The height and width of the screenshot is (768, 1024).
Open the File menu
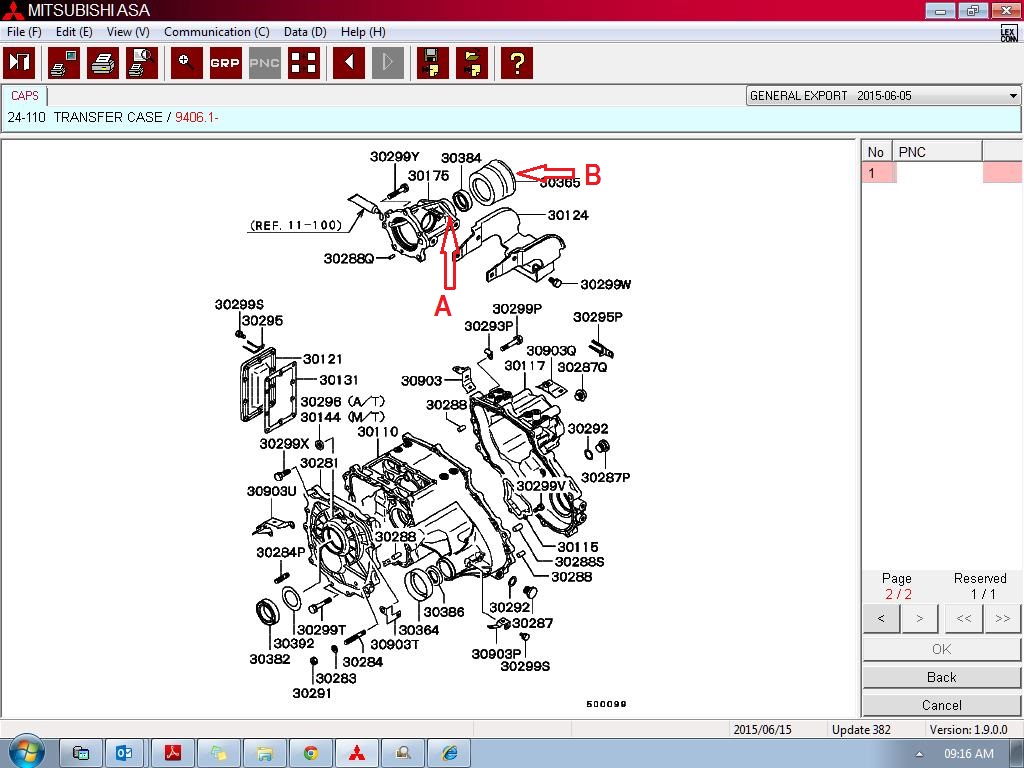coord(23,32)
